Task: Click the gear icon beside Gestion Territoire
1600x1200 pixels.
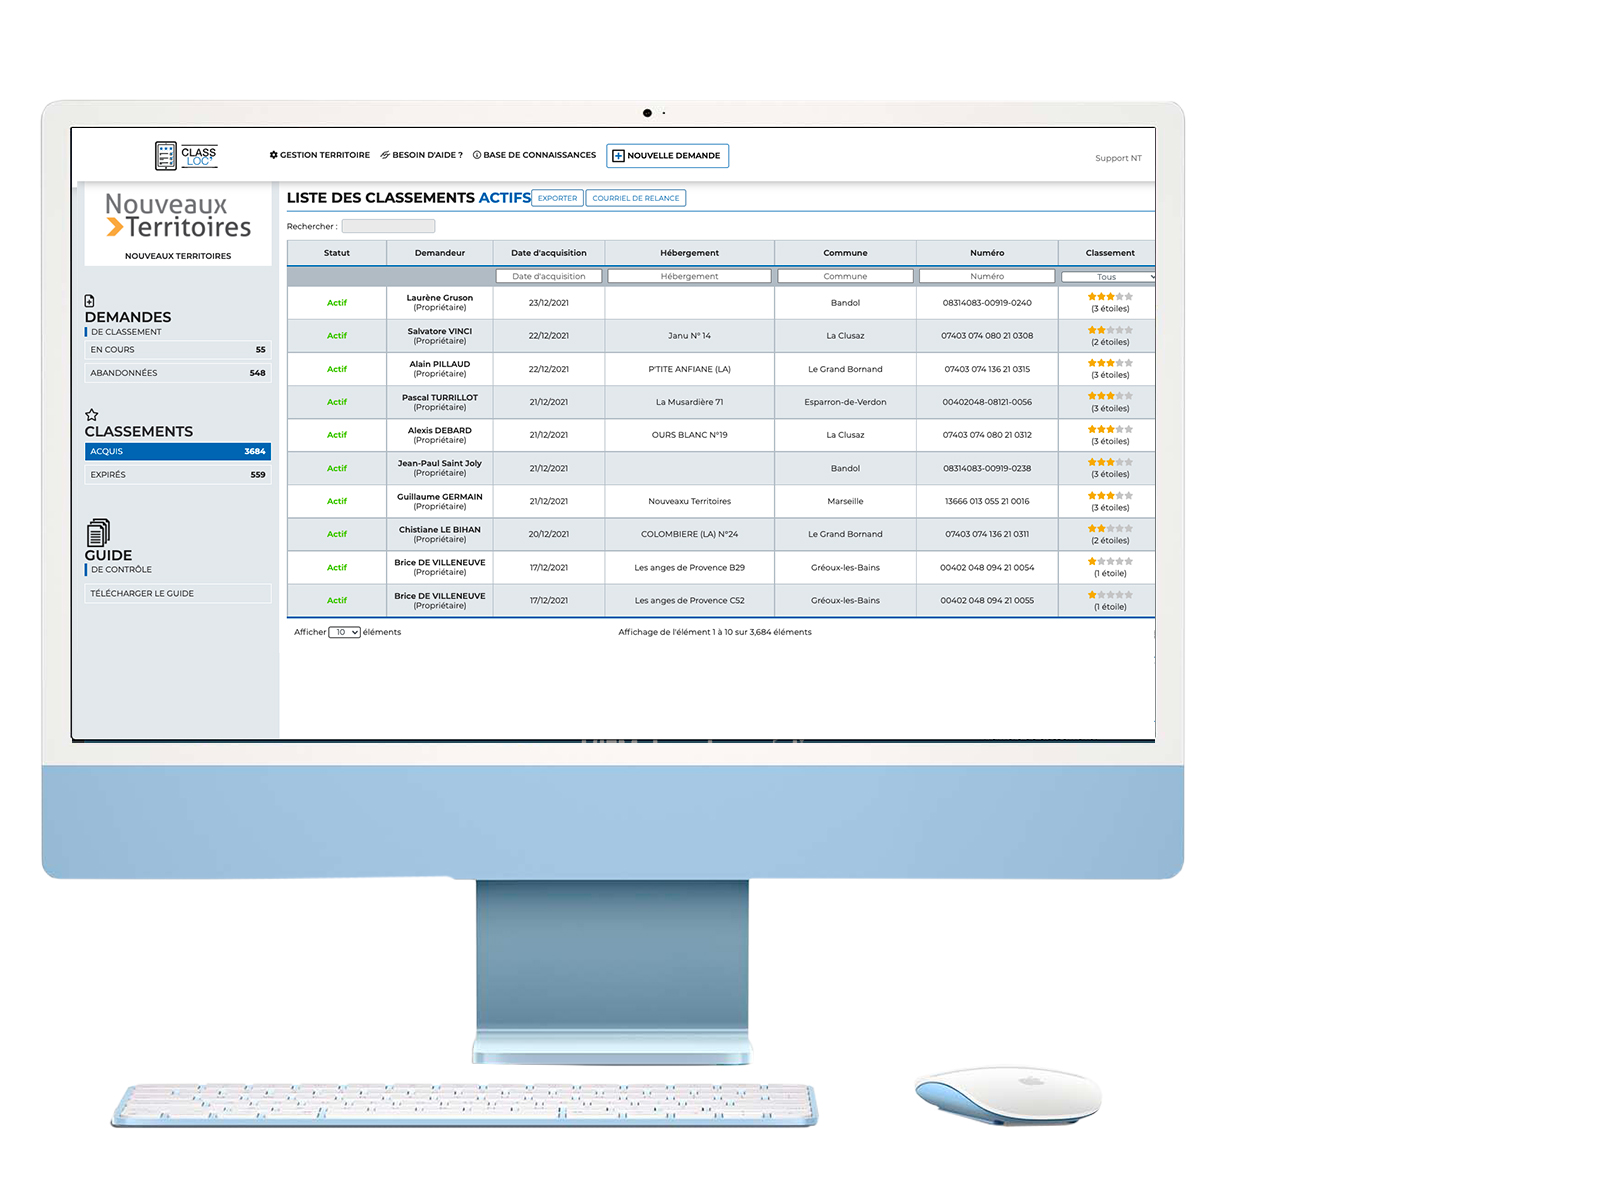Action: click(274, 155)
